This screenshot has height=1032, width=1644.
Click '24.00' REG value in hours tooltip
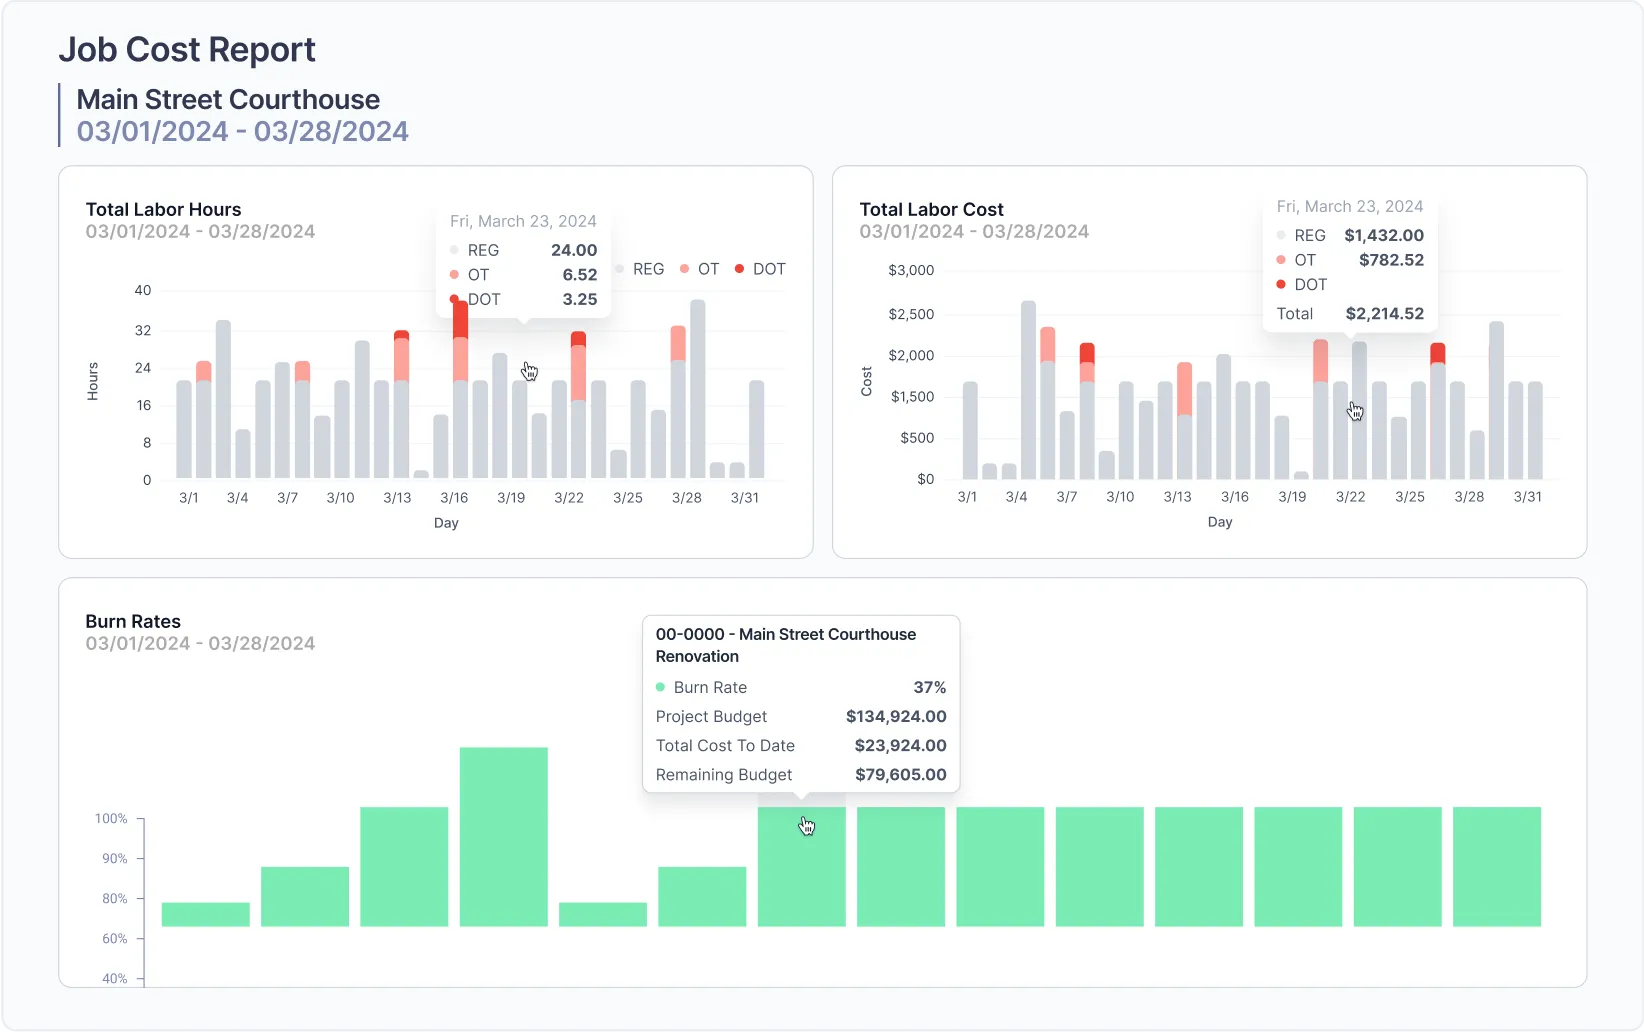[574, 250]
